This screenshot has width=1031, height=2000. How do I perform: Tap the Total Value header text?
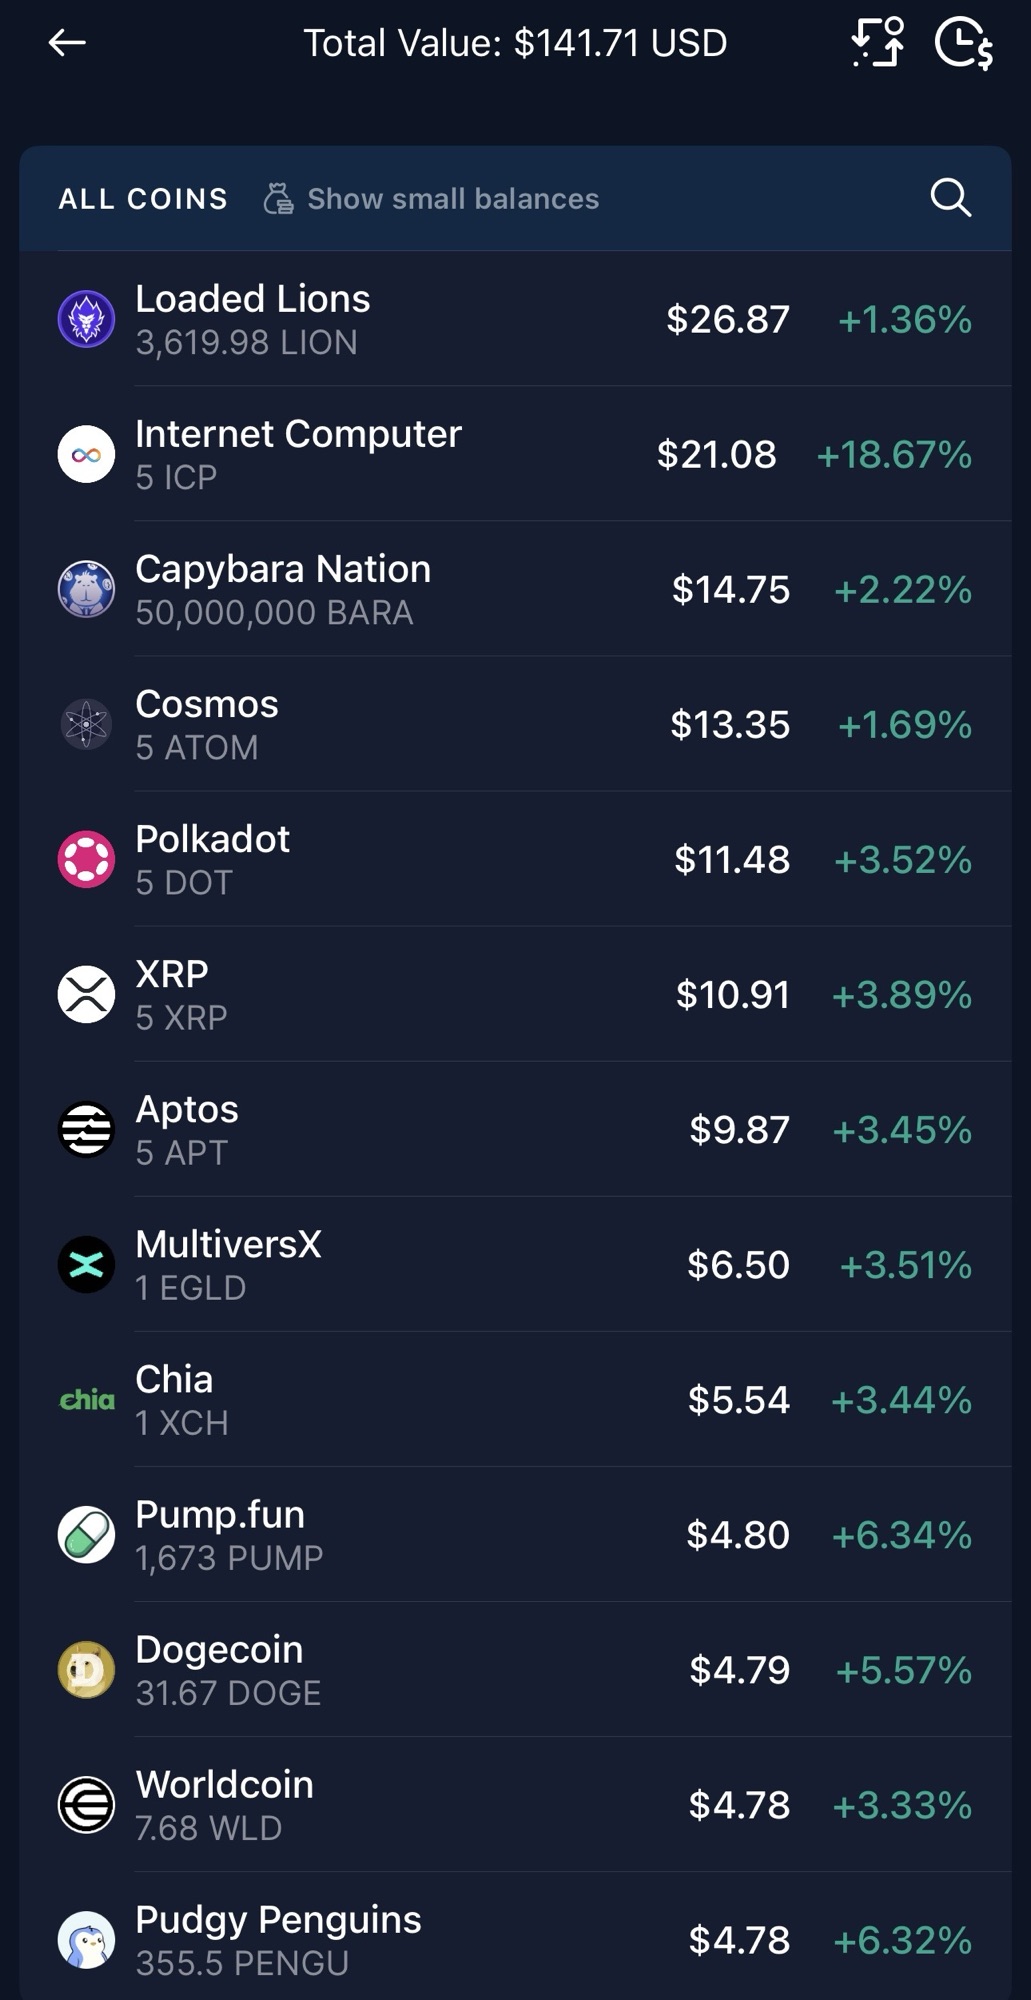click(515, 43)
